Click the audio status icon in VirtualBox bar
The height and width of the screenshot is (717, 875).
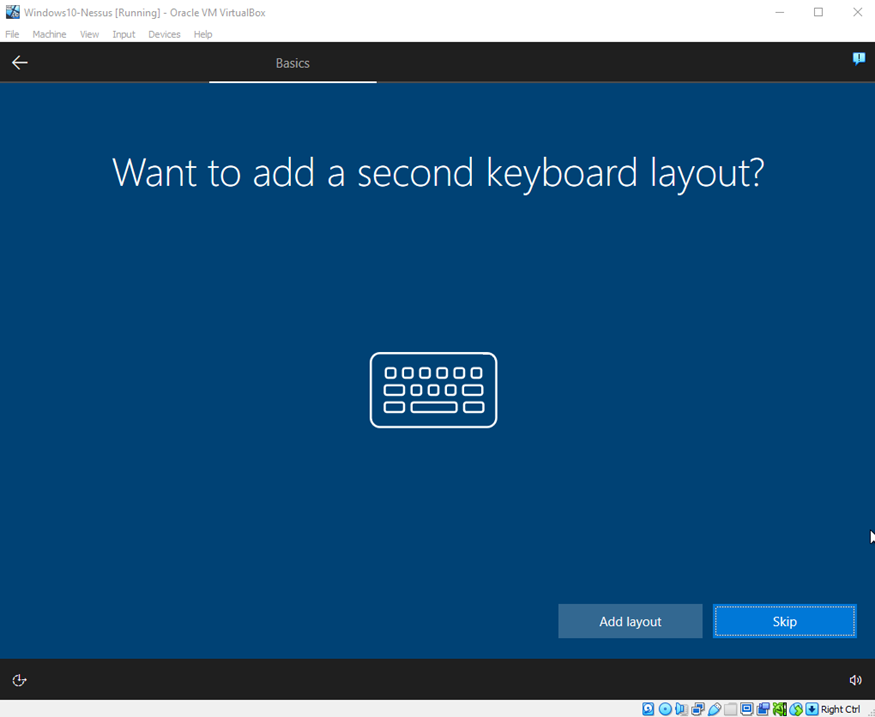681,709
